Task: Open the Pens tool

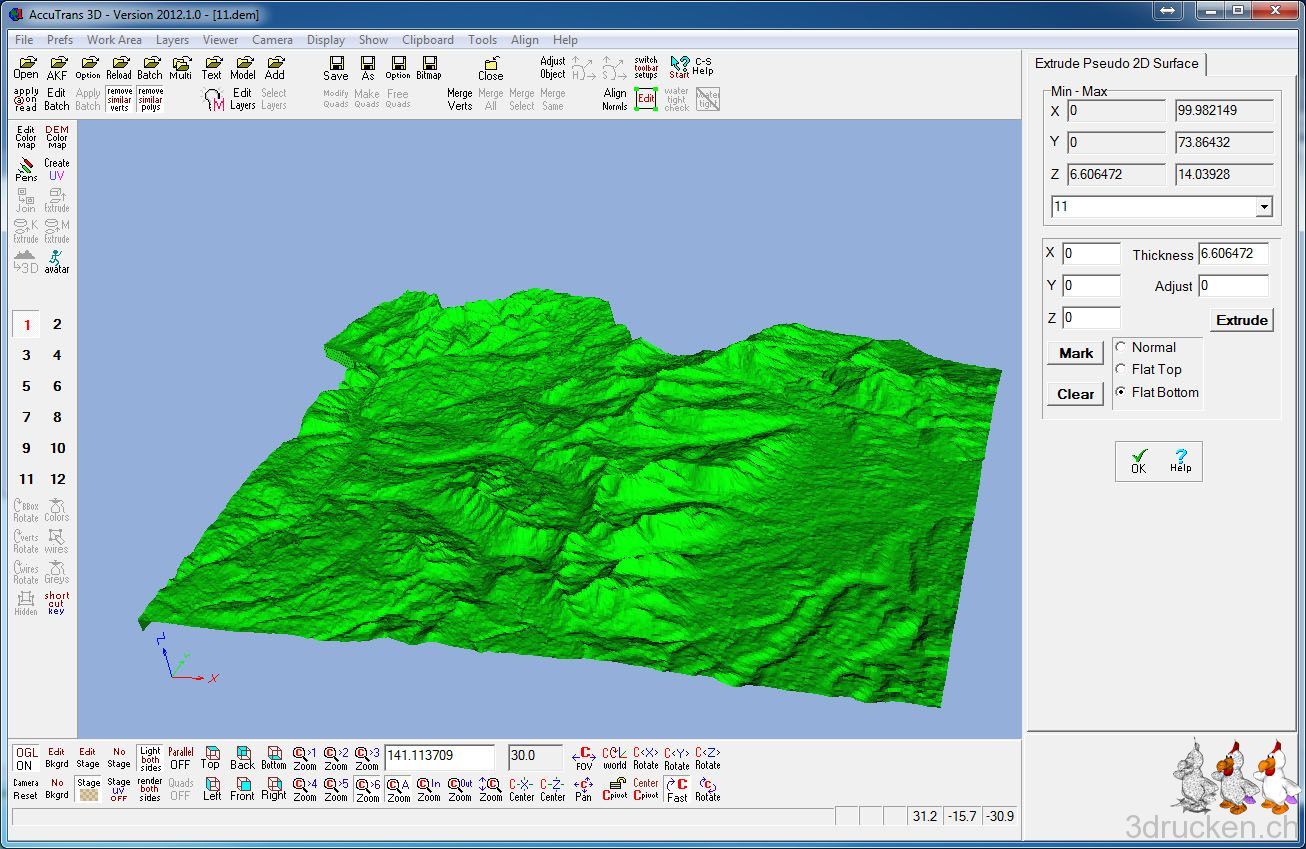Action: coord(26,169)
